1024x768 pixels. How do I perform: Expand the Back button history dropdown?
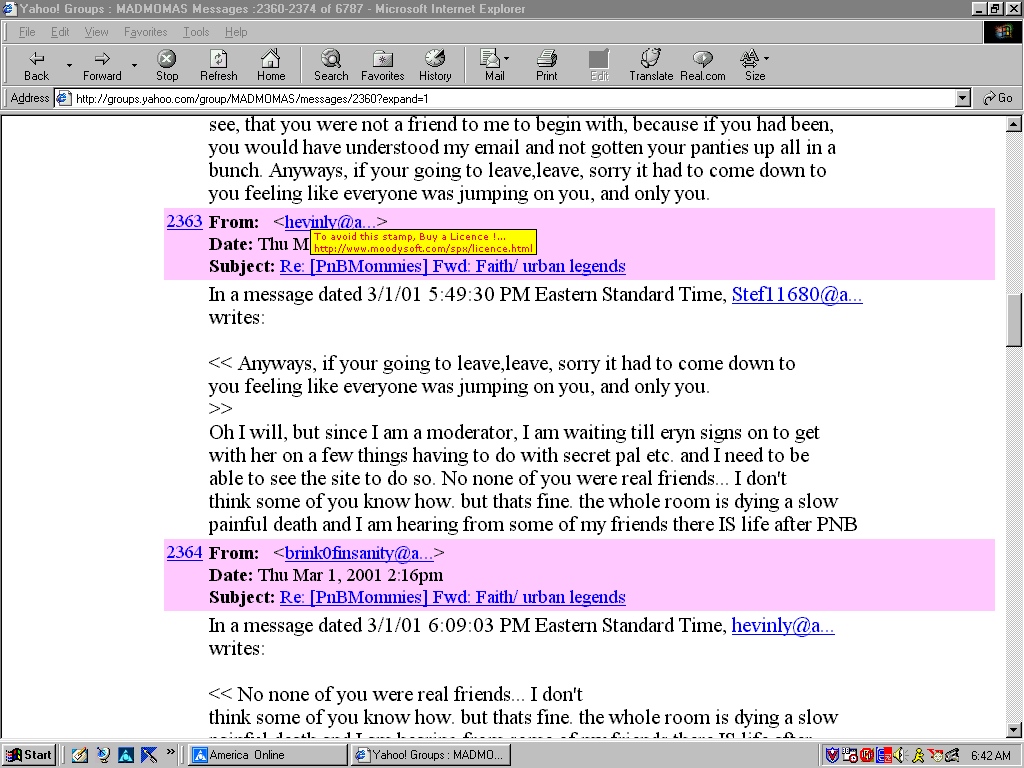click(x=69, y=65)
